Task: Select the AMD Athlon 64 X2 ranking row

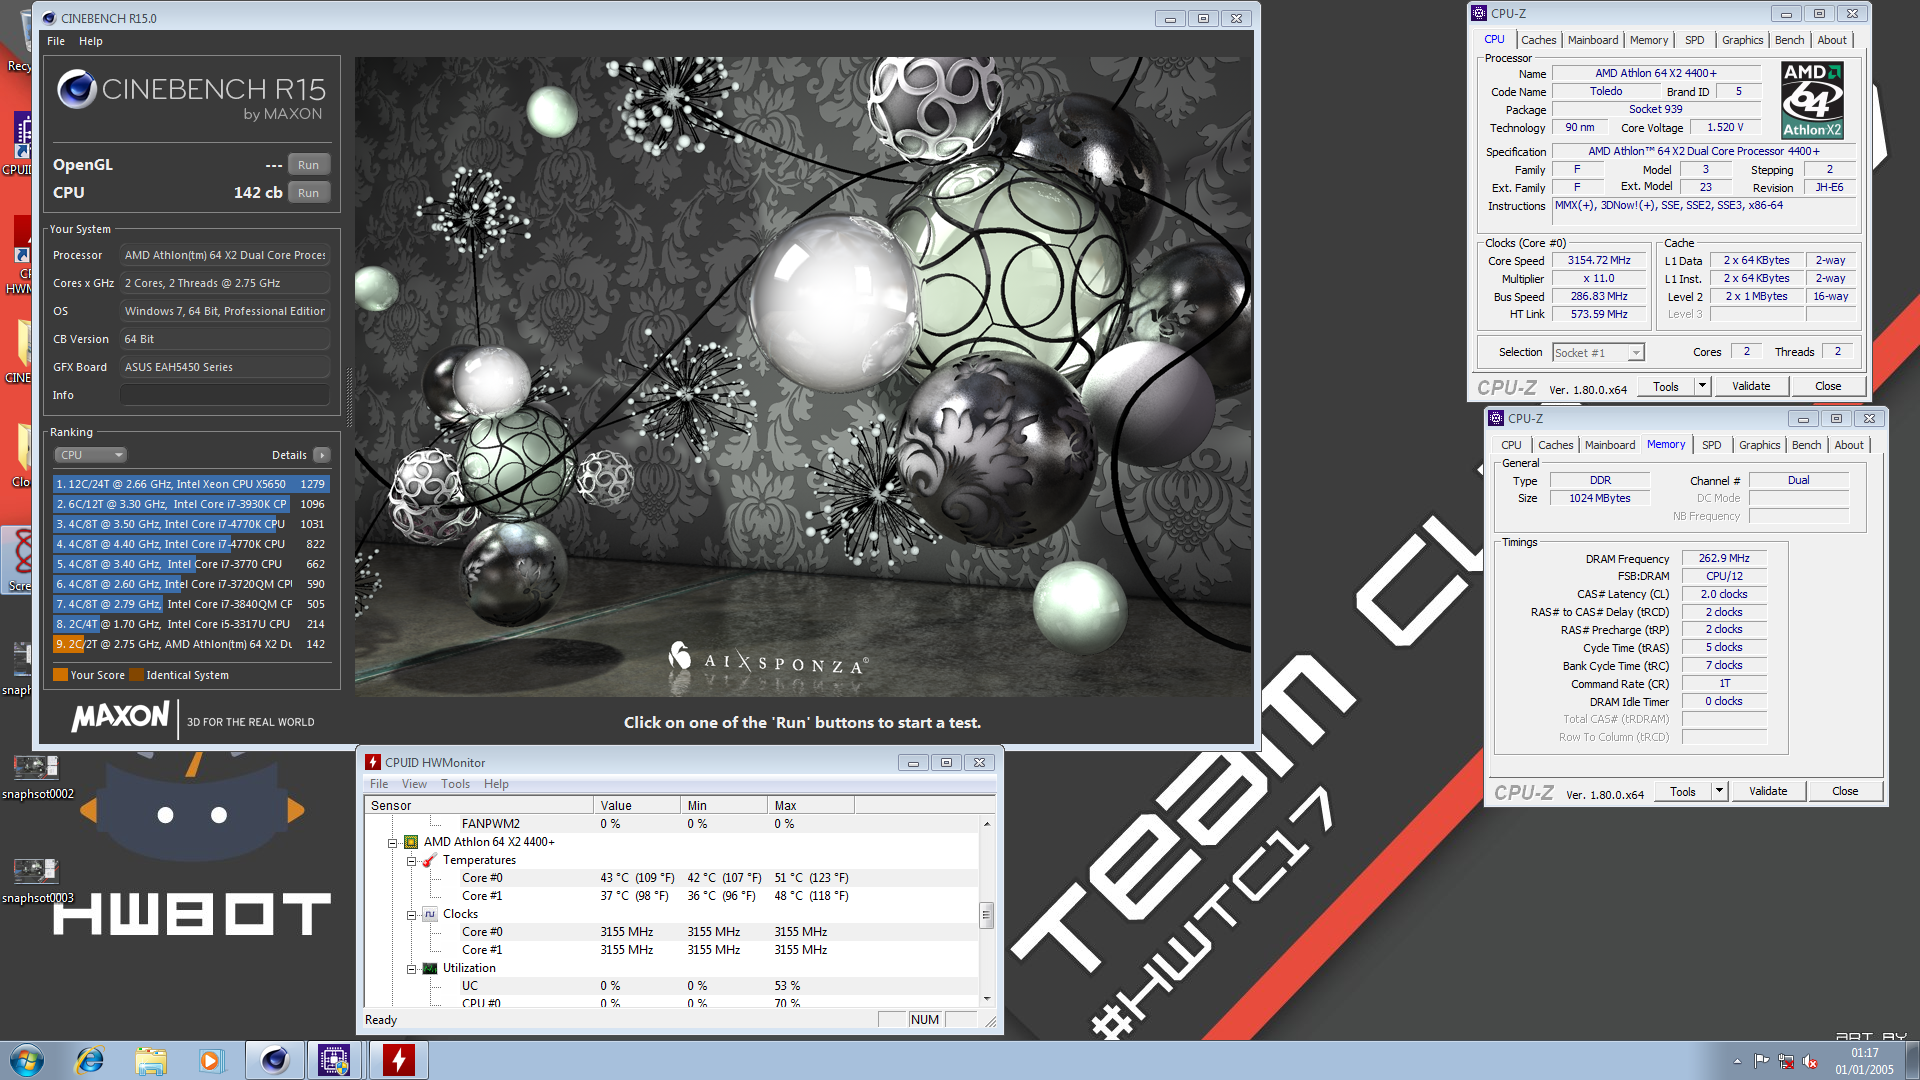Action: 190,644
